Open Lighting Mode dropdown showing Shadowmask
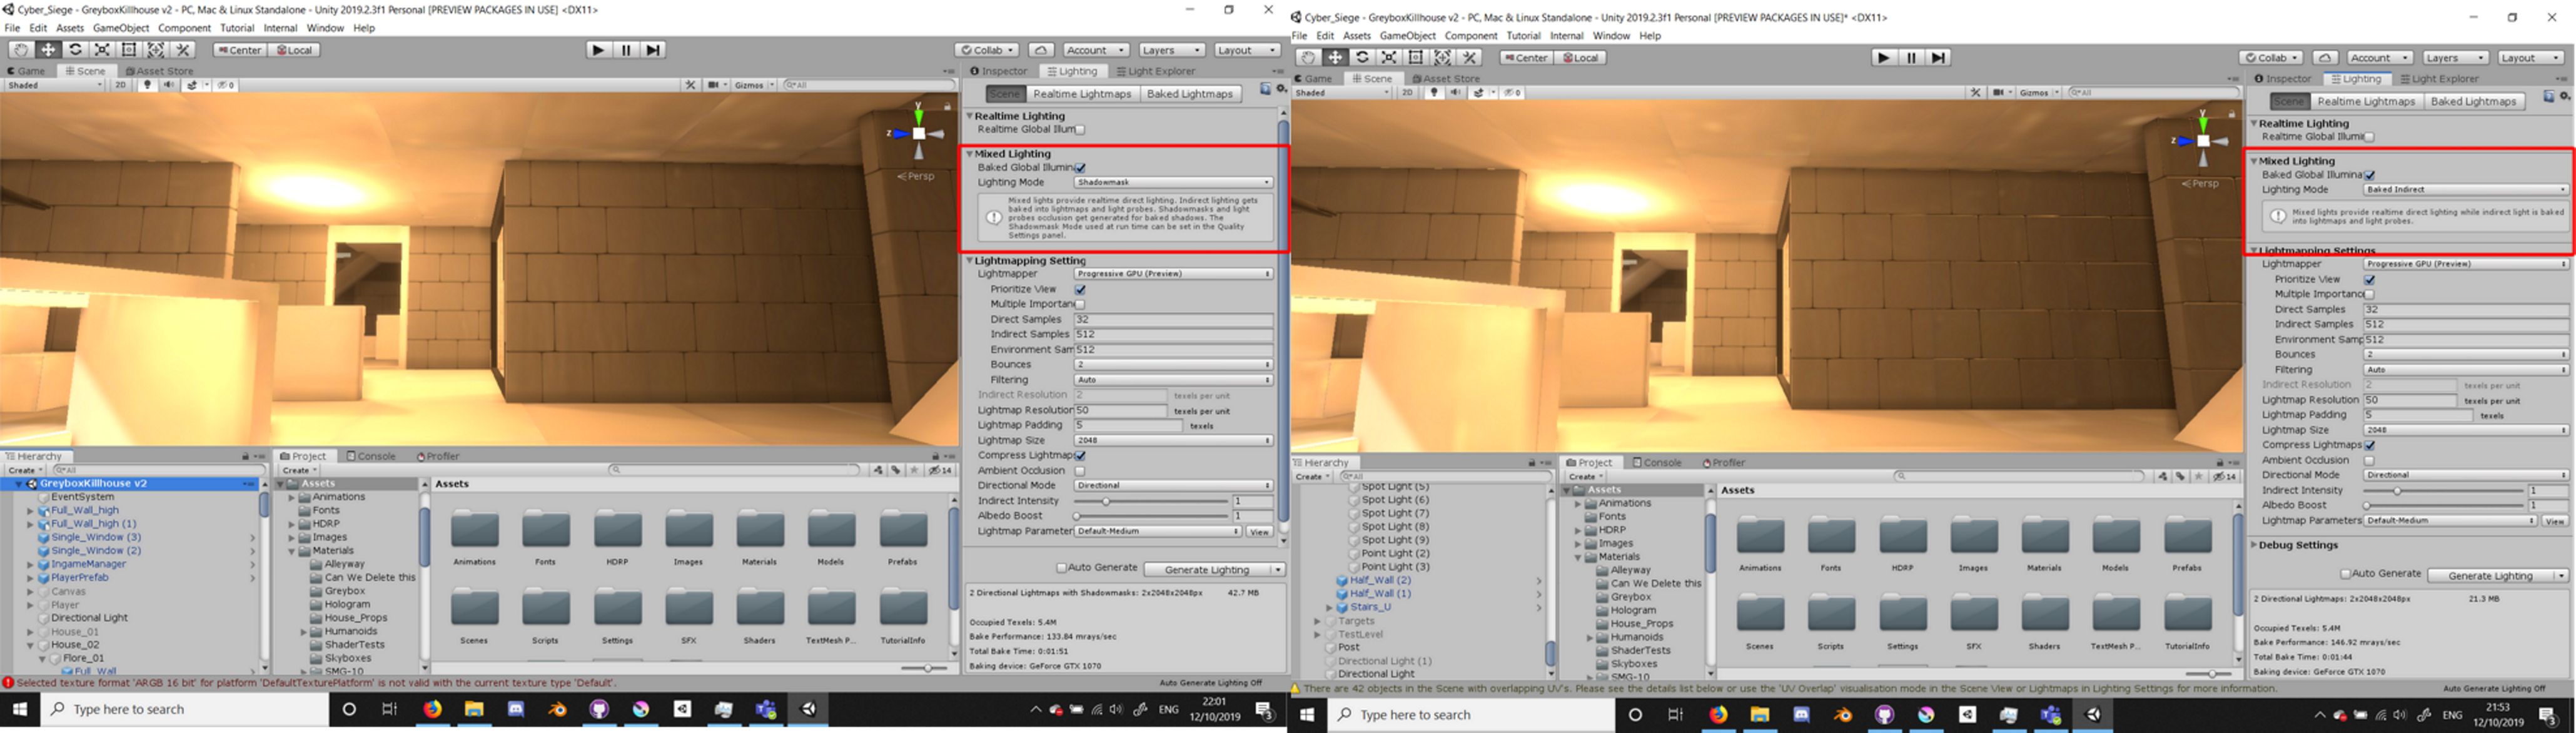Image resolution: width=2576 pixels, height=733 pixels. point(1174,182)
